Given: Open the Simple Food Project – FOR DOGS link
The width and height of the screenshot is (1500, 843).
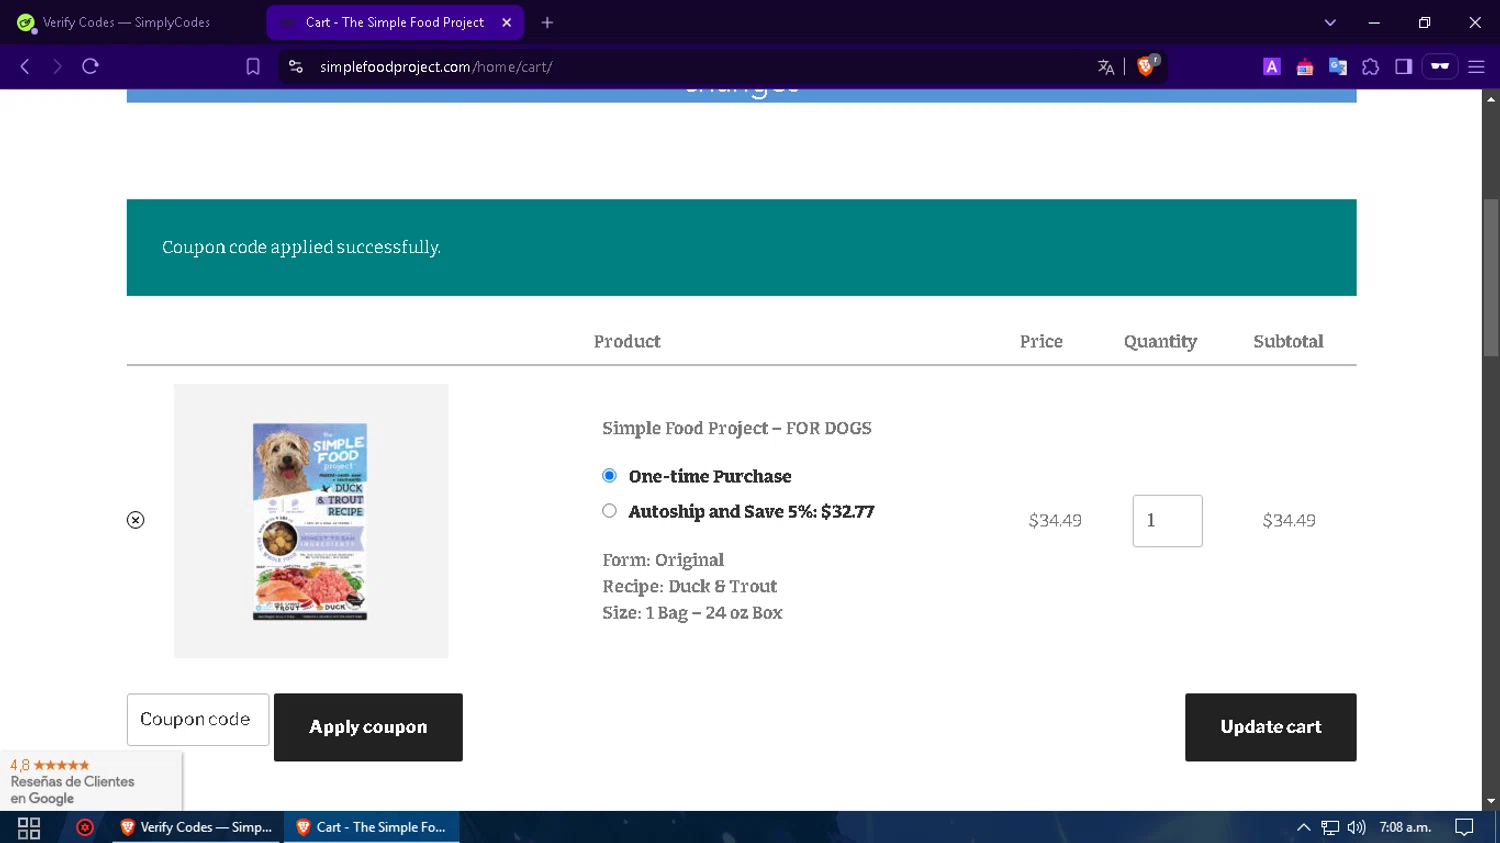Looking at the screenshot, I should point(737,428).
